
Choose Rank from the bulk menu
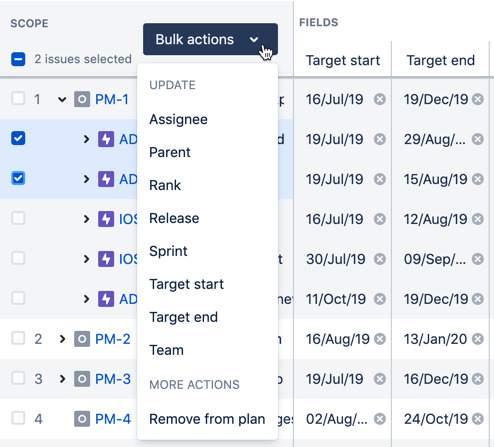207,185
